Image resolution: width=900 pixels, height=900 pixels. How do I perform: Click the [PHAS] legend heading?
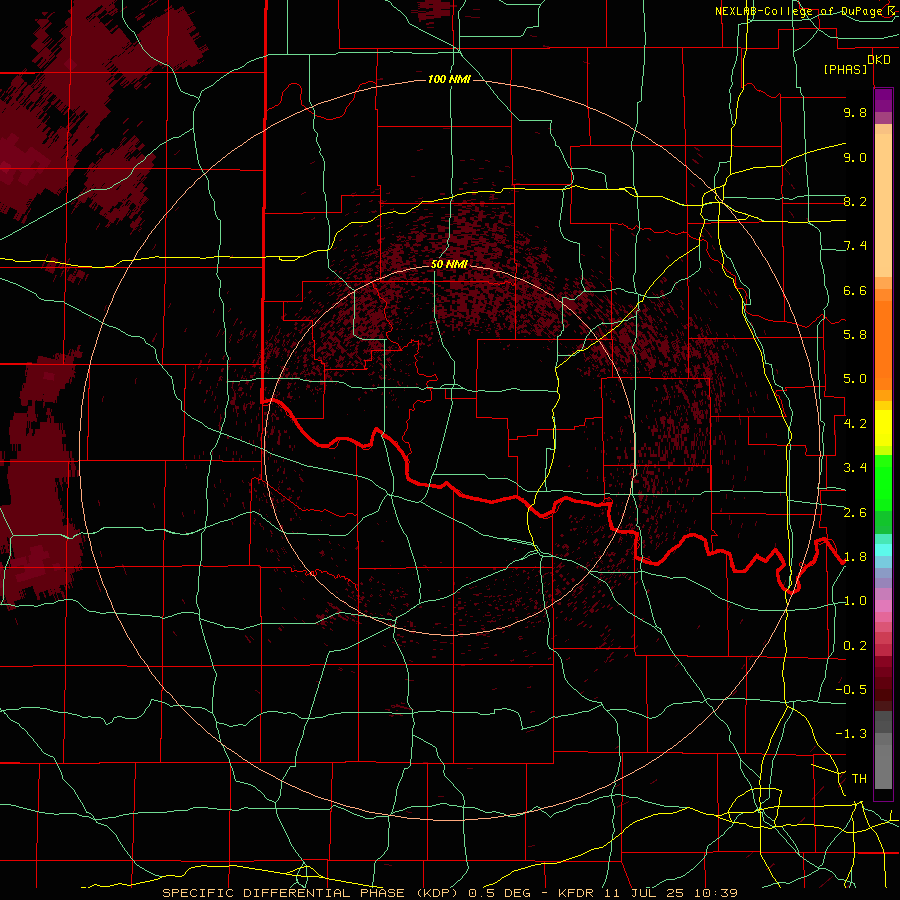[x=845, y=69]
